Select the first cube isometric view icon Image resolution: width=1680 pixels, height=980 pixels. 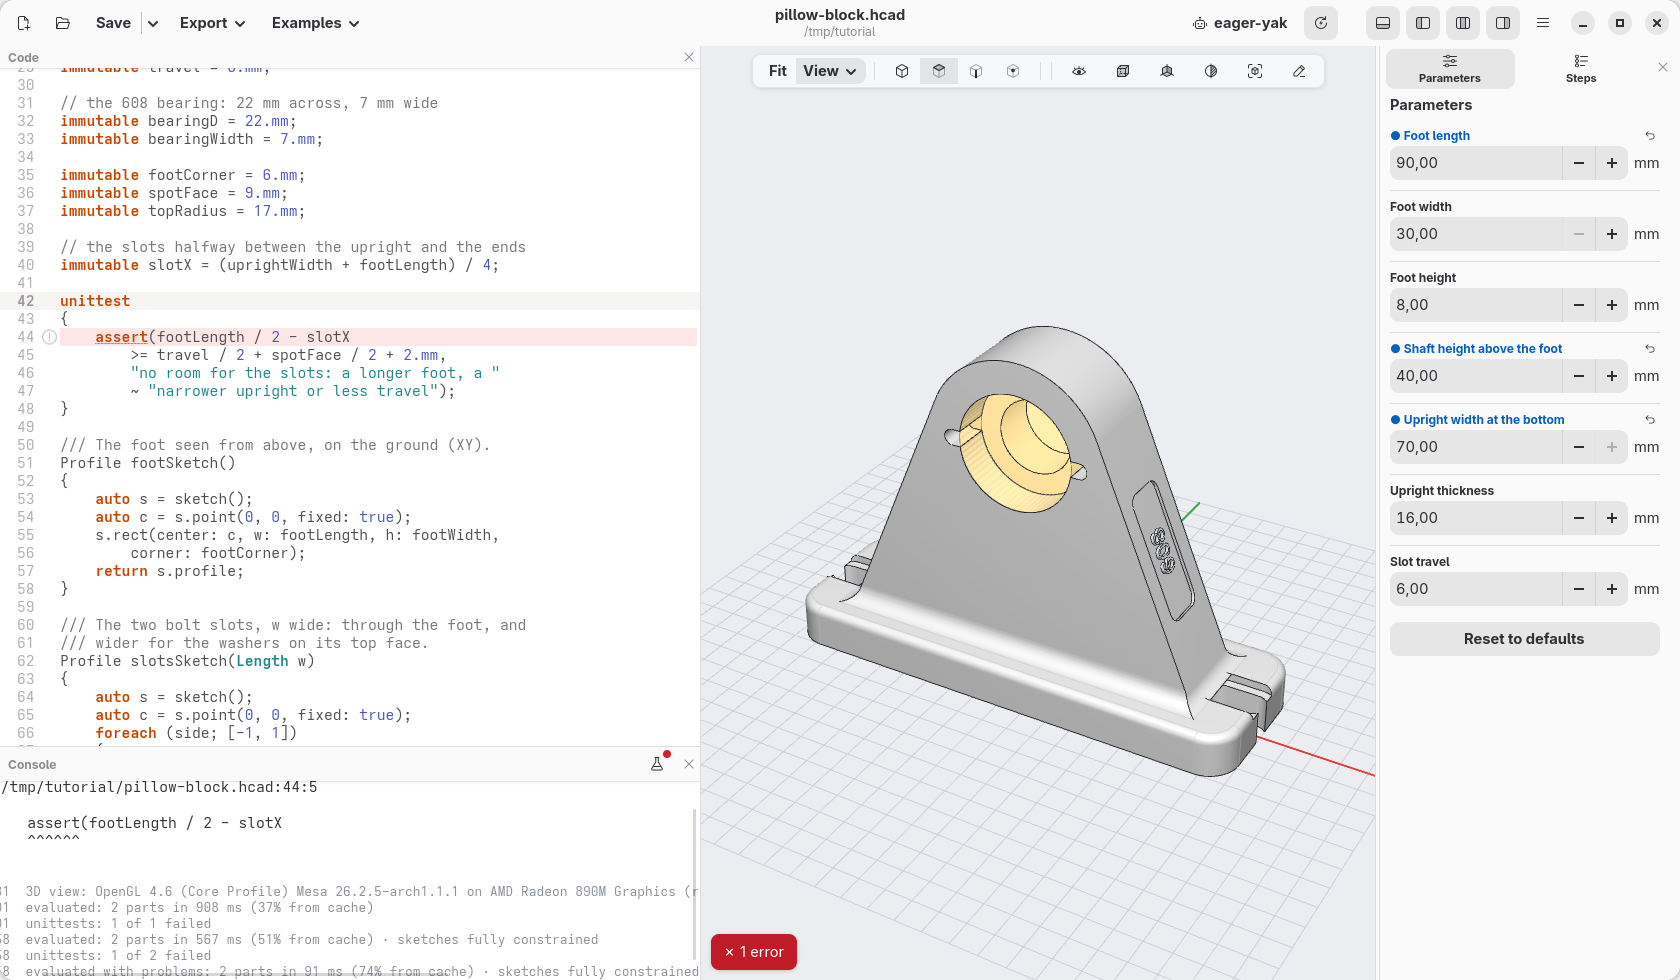[x=902, y=71]
